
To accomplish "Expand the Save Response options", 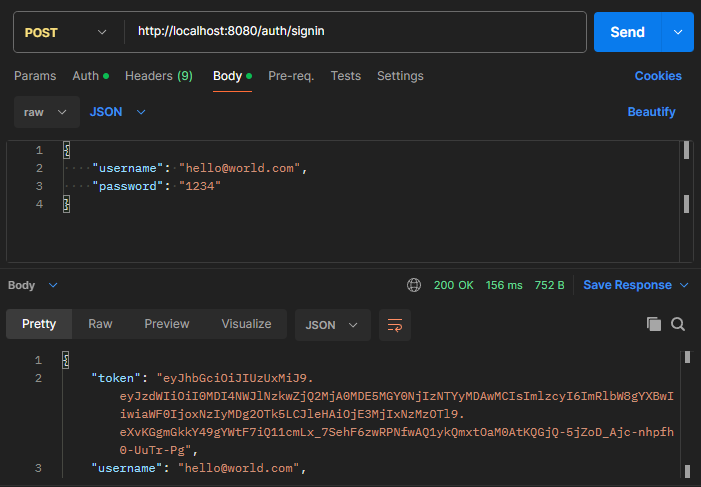I will coord(684,285).
